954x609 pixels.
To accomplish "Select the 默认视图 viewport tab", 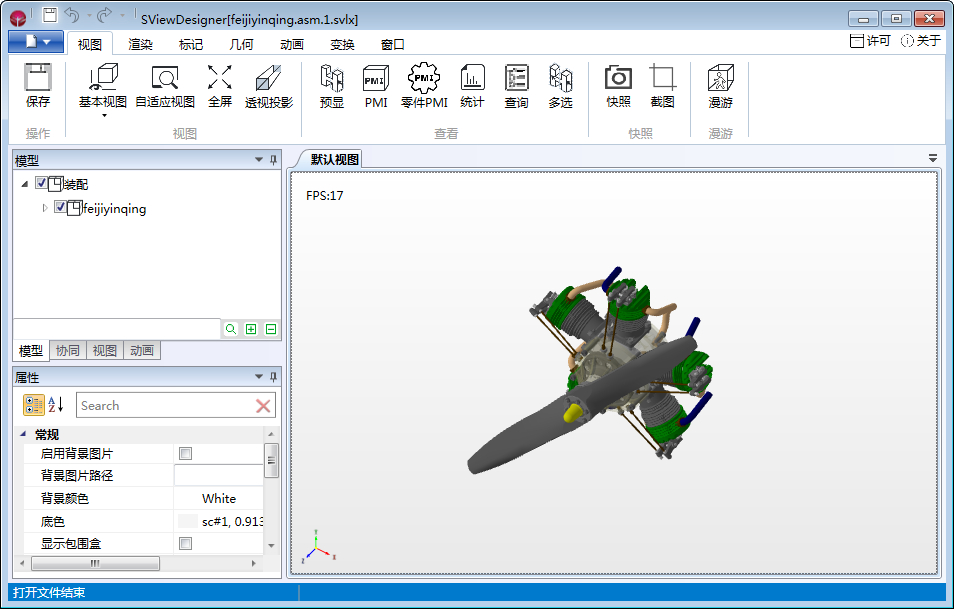I will [x=334, y=159].
